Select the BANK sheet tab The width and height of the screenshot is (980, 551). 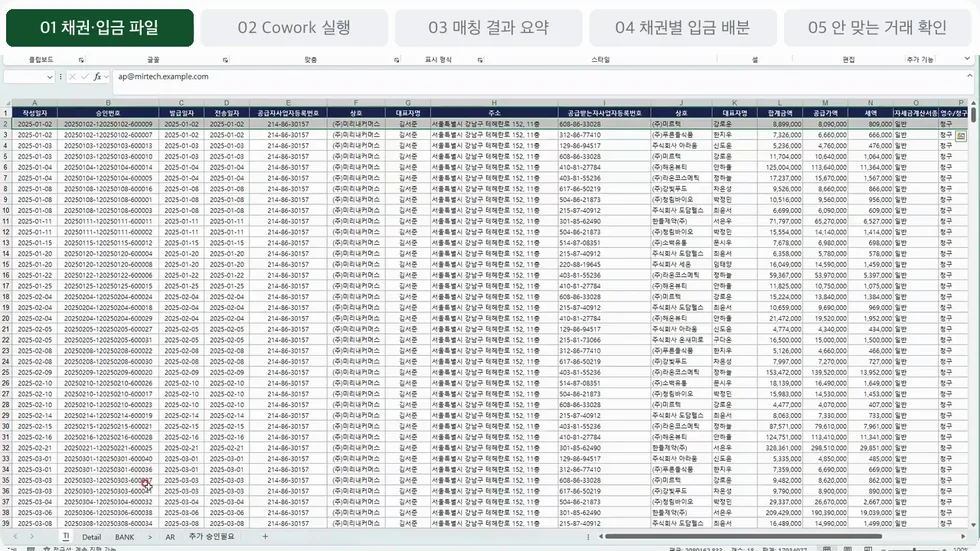pyautogui.click(x=124, y=537)
